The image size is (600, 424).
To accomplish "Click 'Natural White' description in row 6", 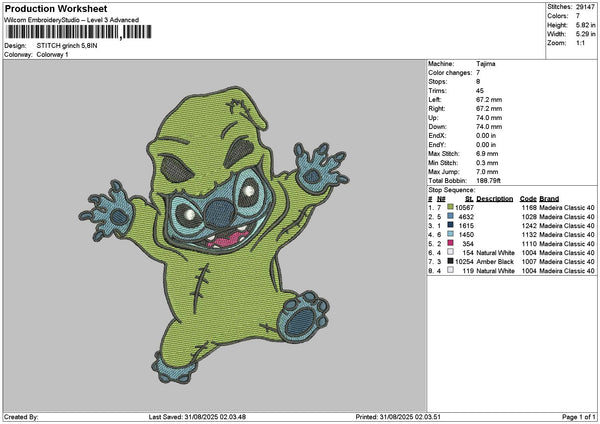I will click(x=496, y=253).
